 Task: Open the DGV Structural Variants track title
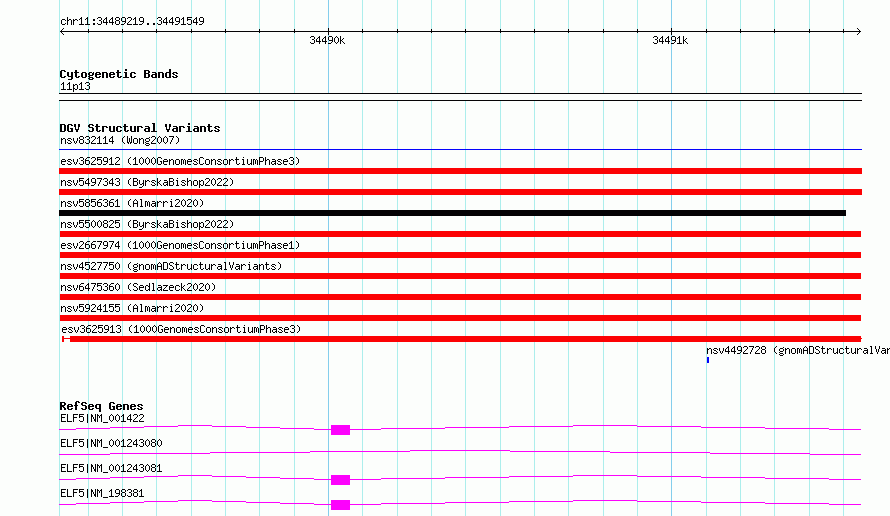coord(140,128)
